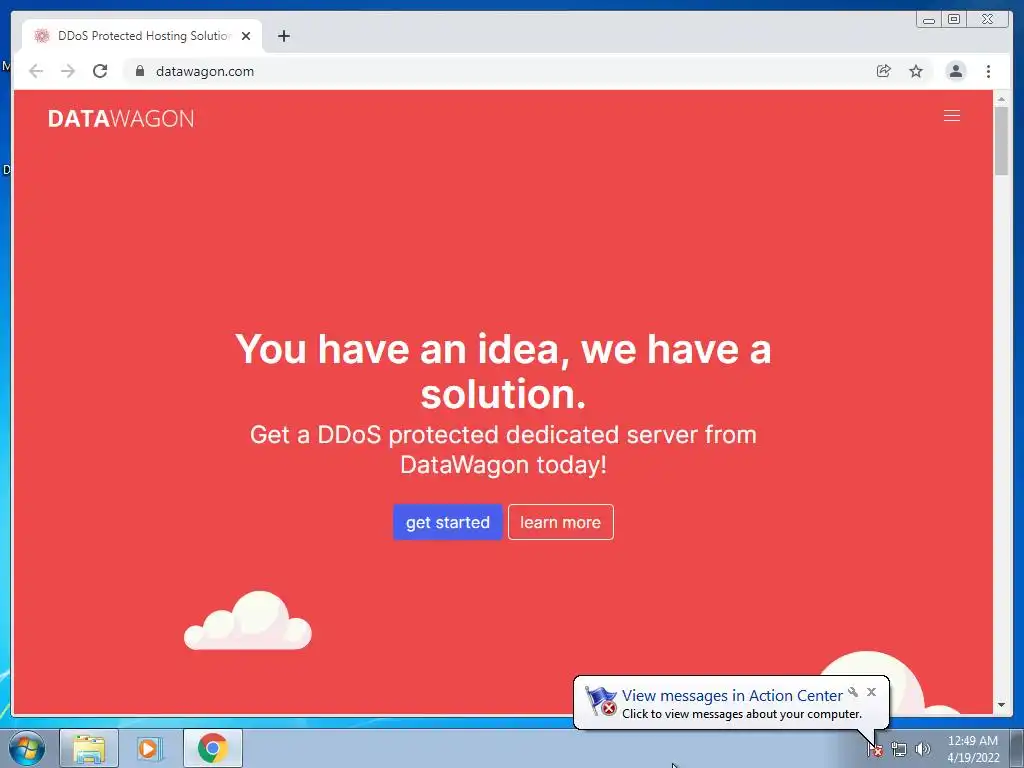Reload the datawagon.com page

pos(100,71)
